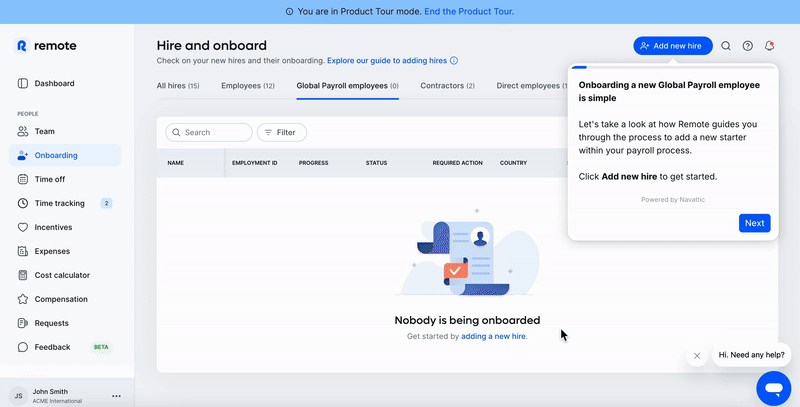Switch to Direct employees tab
800x407 pixels.
point(532,86)
